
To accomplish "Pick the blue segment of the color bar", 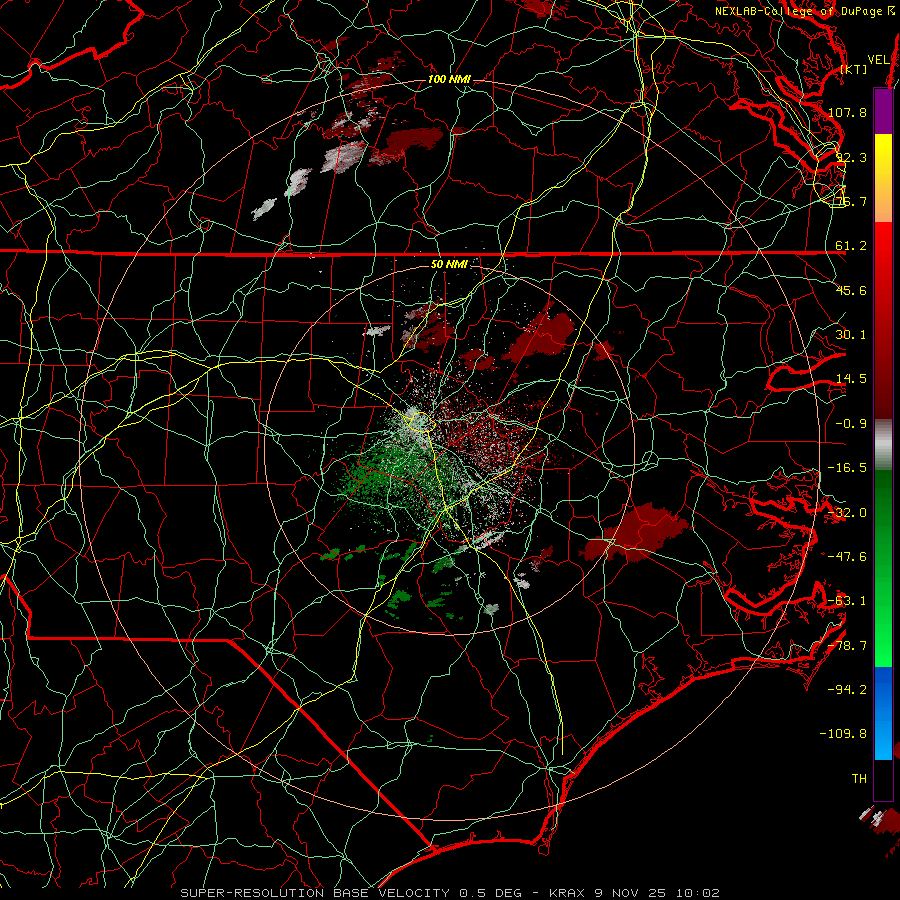I will [x=883, y=713].
